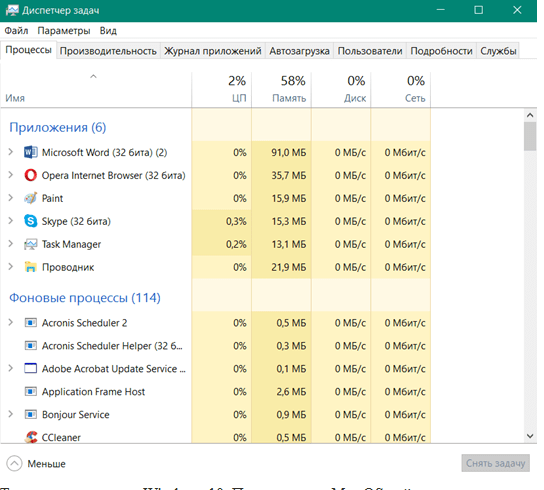
Task: Switch to the Подробности tab
Action: tap(441, 51)
